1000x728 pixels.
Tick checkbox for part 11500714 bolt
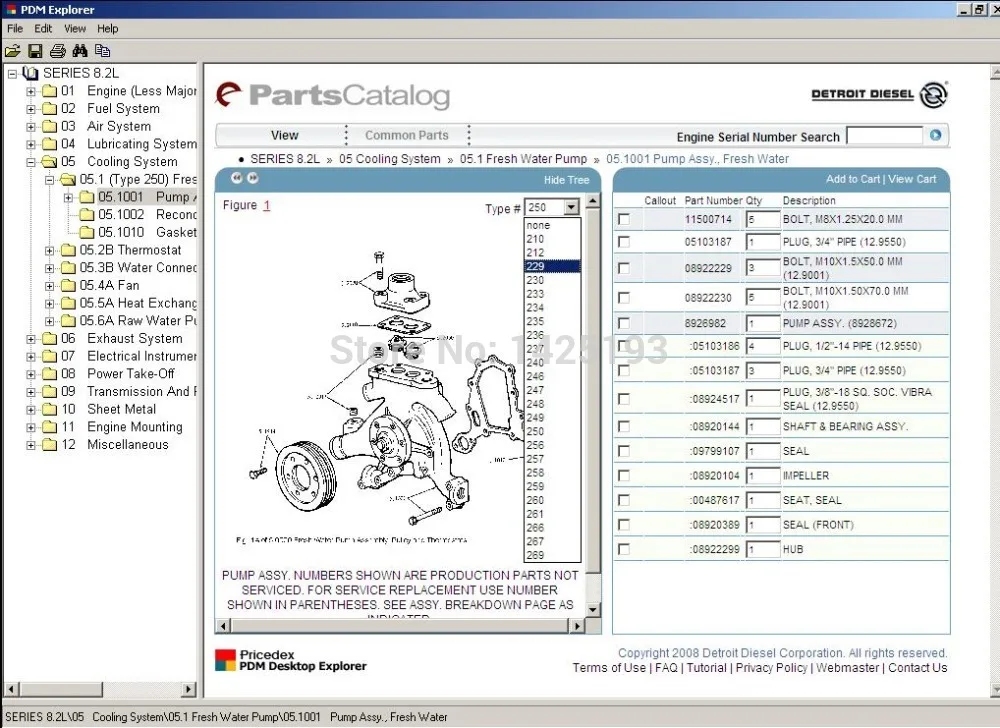pyautogui.click(x=624, y=219)
